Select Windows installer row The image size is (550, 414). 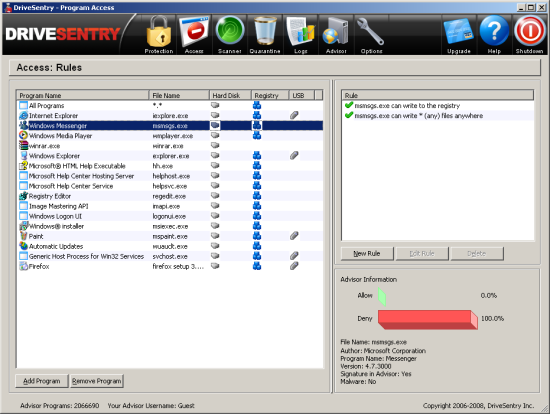coord(170,226)
